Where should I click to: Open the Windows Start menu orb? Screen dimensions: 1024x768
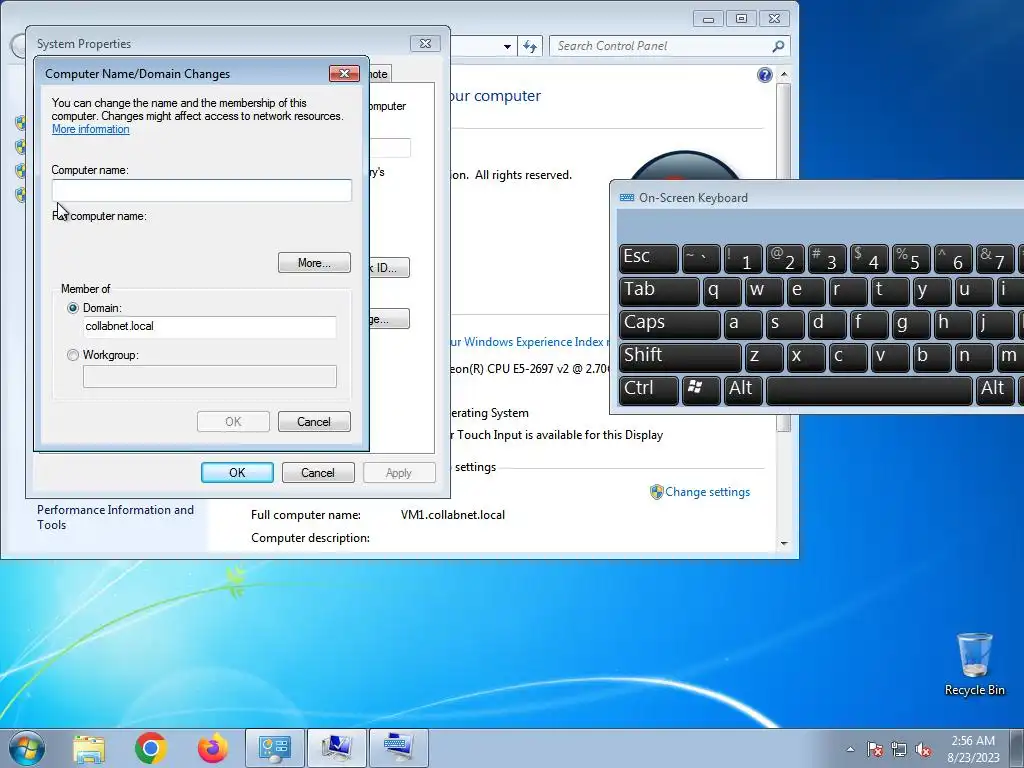point(26,748)
